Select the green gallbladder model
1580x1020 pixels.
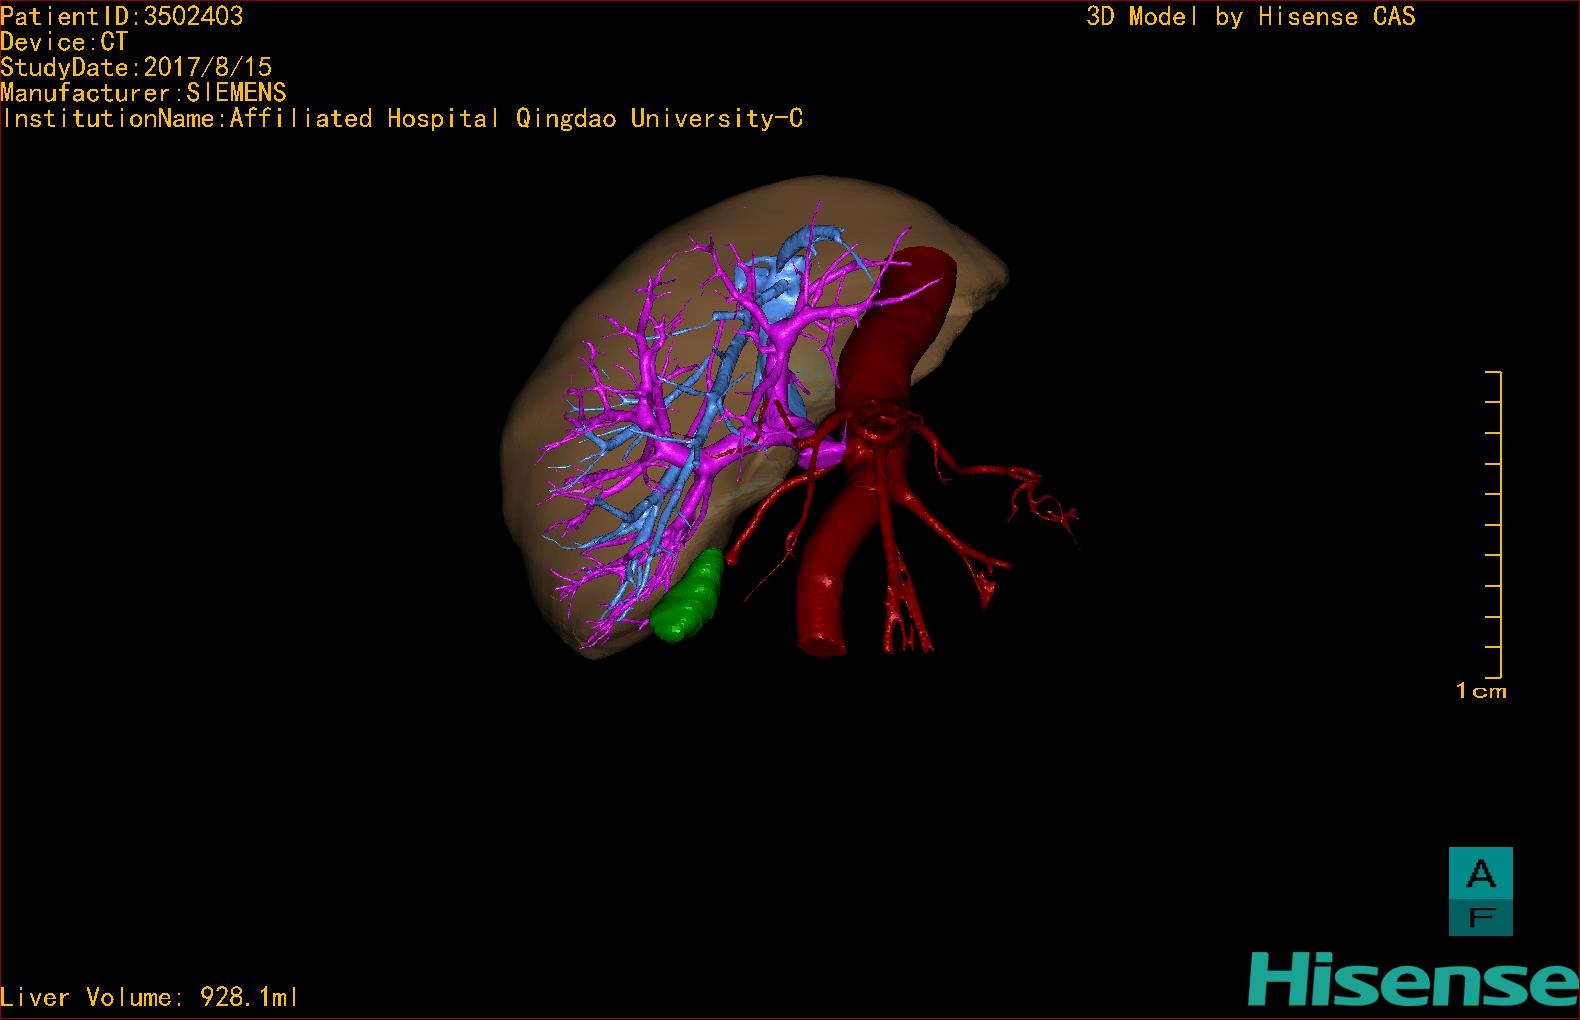pos(688,597)
